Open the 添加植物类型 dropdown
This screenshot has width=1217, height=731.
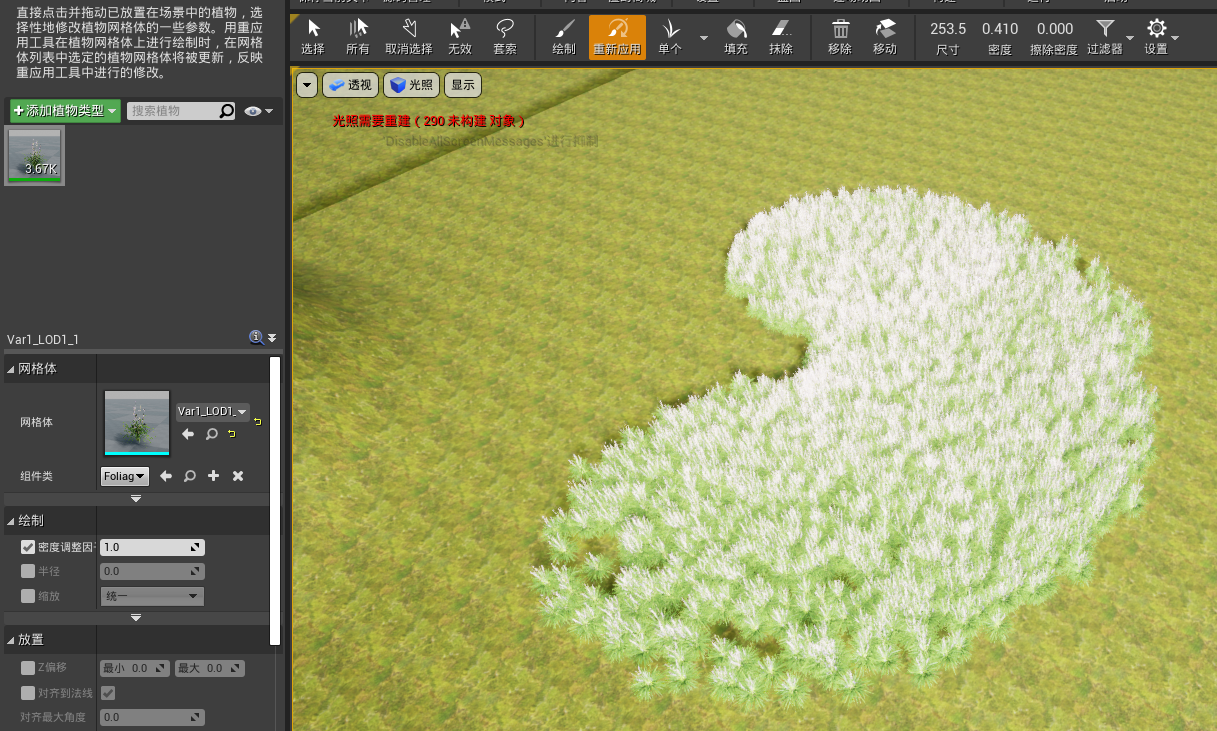point(66,111)
